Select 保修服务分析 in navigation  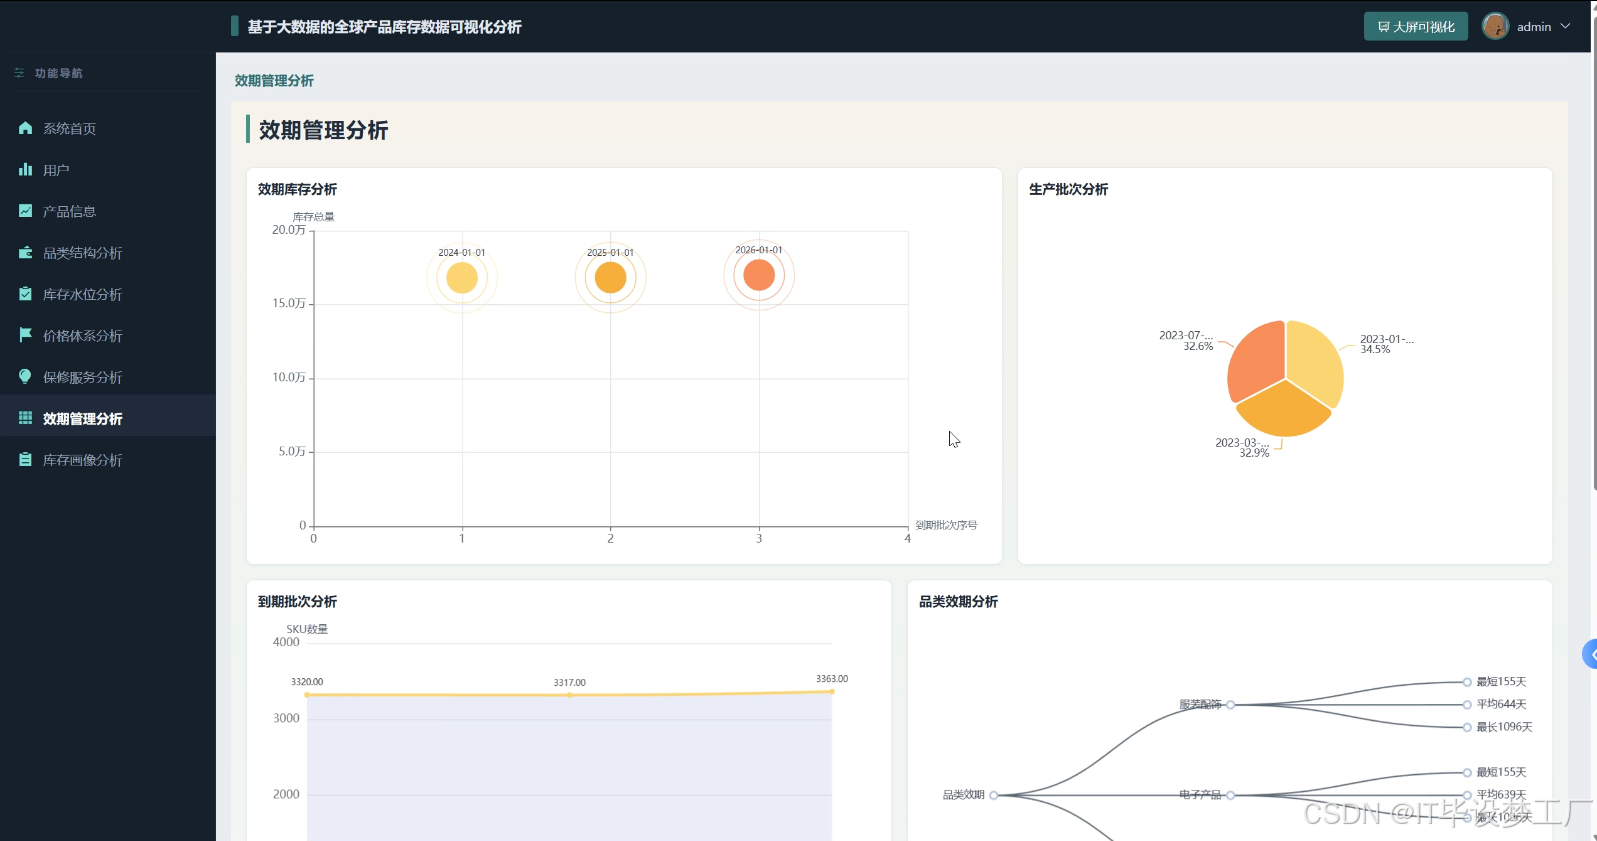pyautogui.click(x=108, y=377)
